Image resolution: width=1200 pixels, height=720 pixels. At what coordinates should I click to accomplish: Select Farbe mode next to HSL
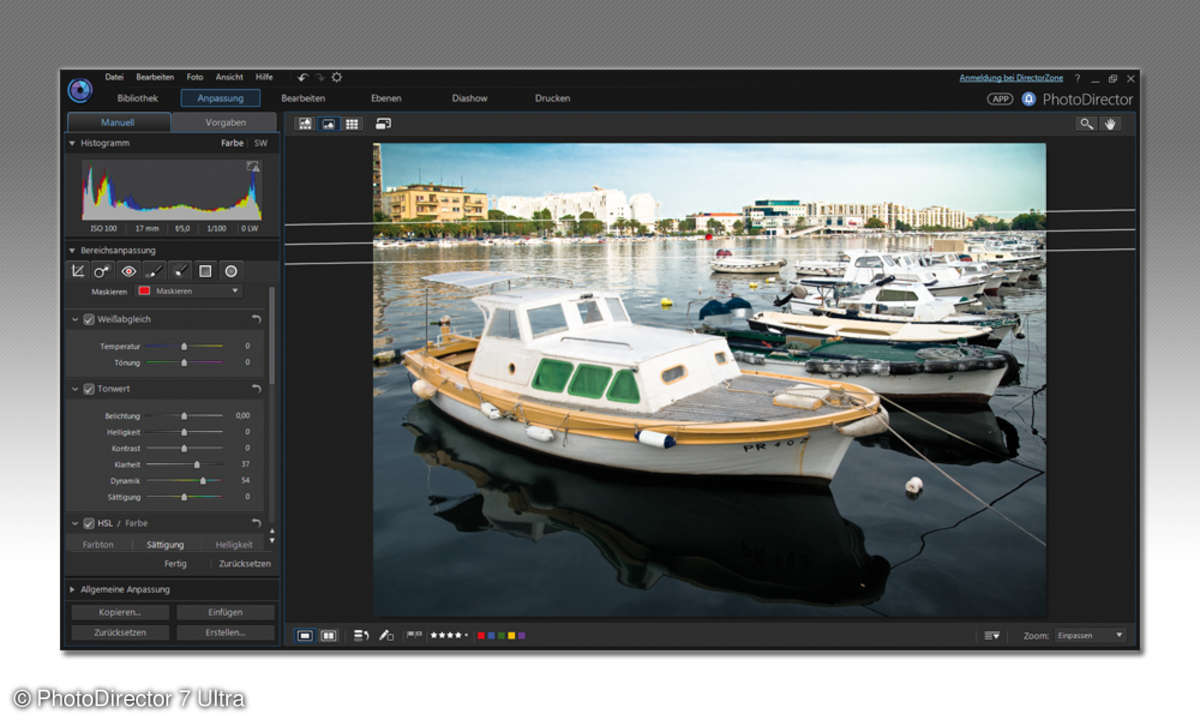point(136,523)
